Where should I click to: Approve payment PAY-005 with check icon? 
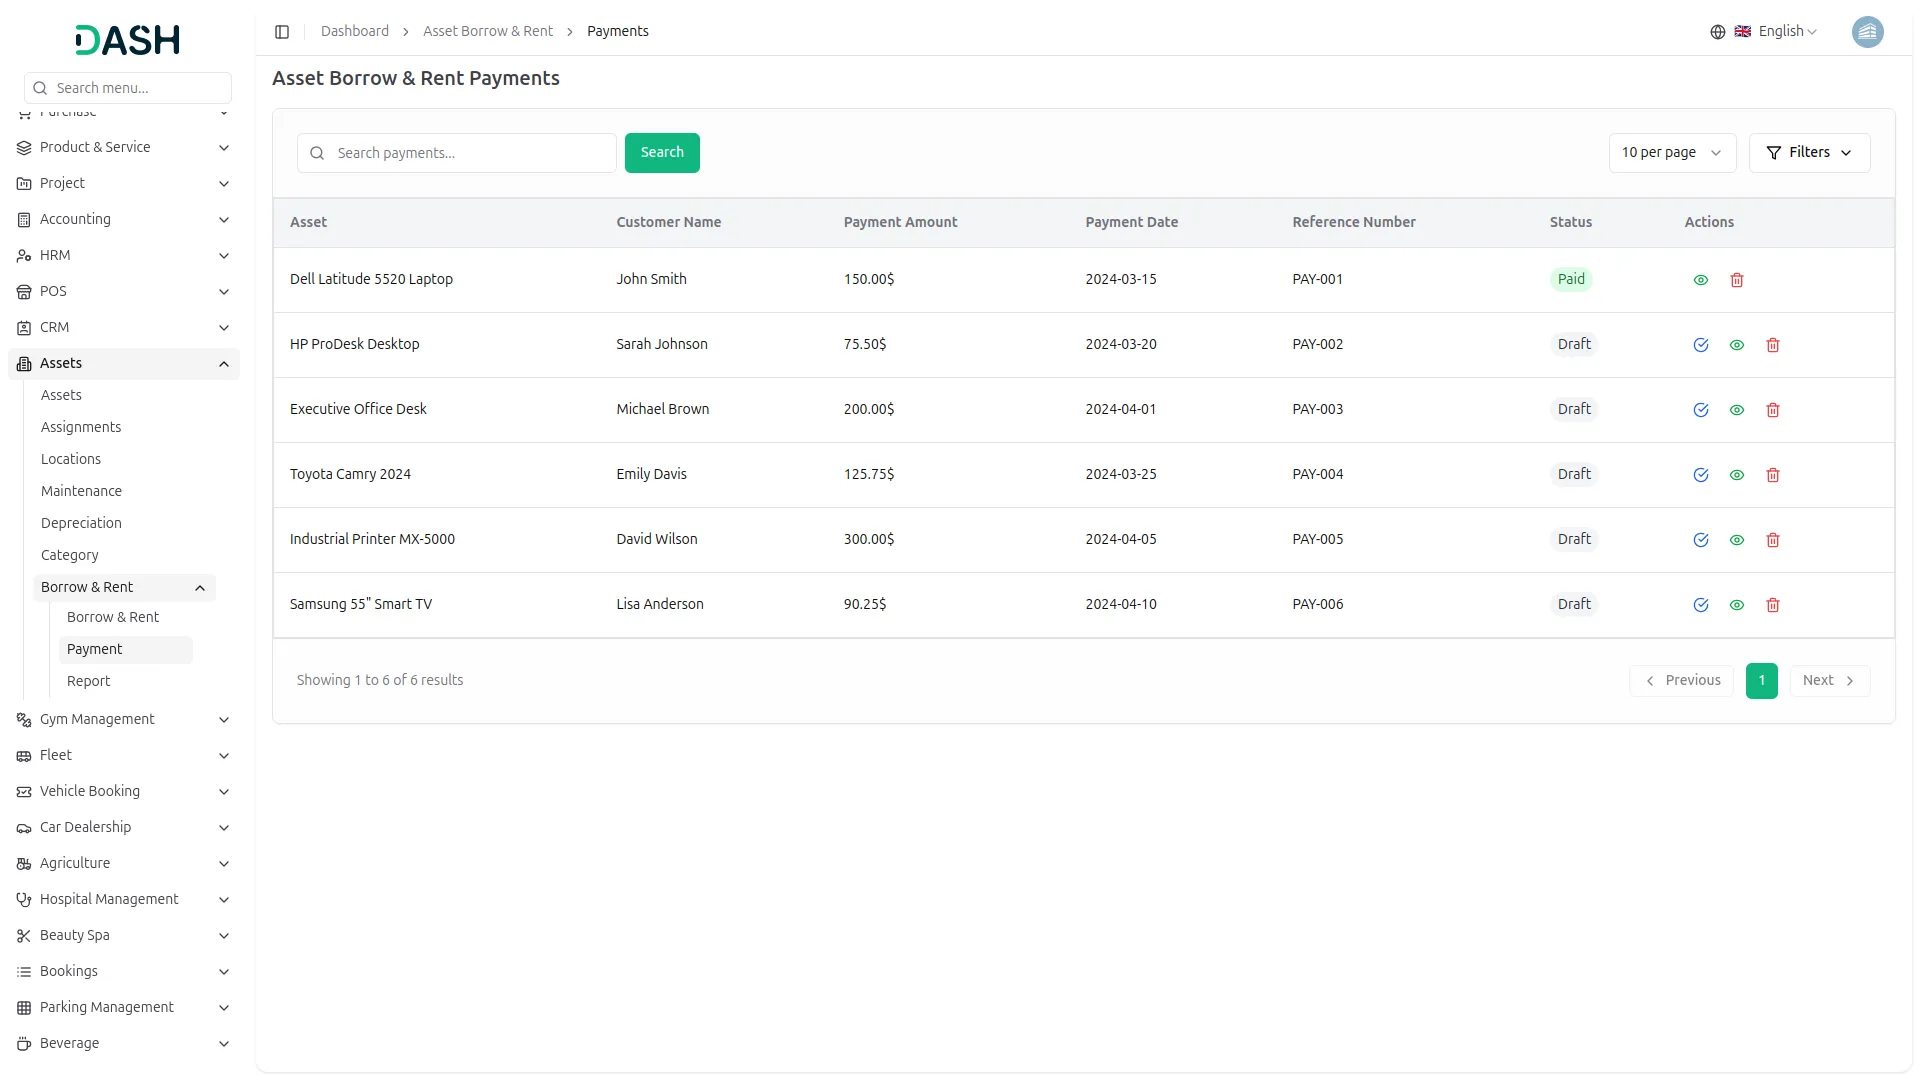[x=1701, y=540]
